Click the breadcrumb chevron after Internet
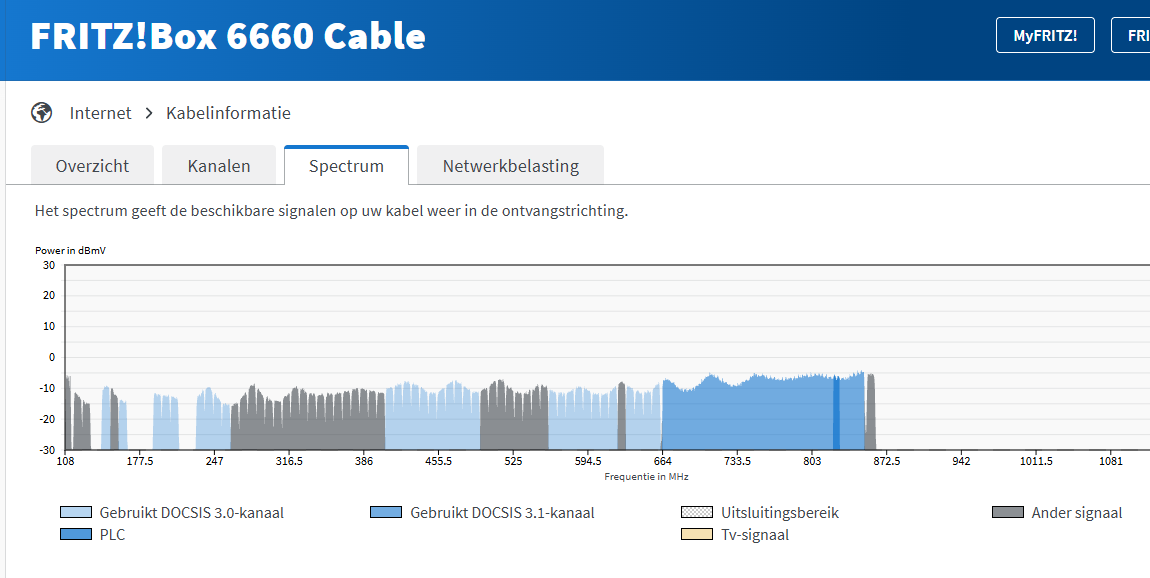This screenshot has height=578, width=1150. click(x=149, y=113)
